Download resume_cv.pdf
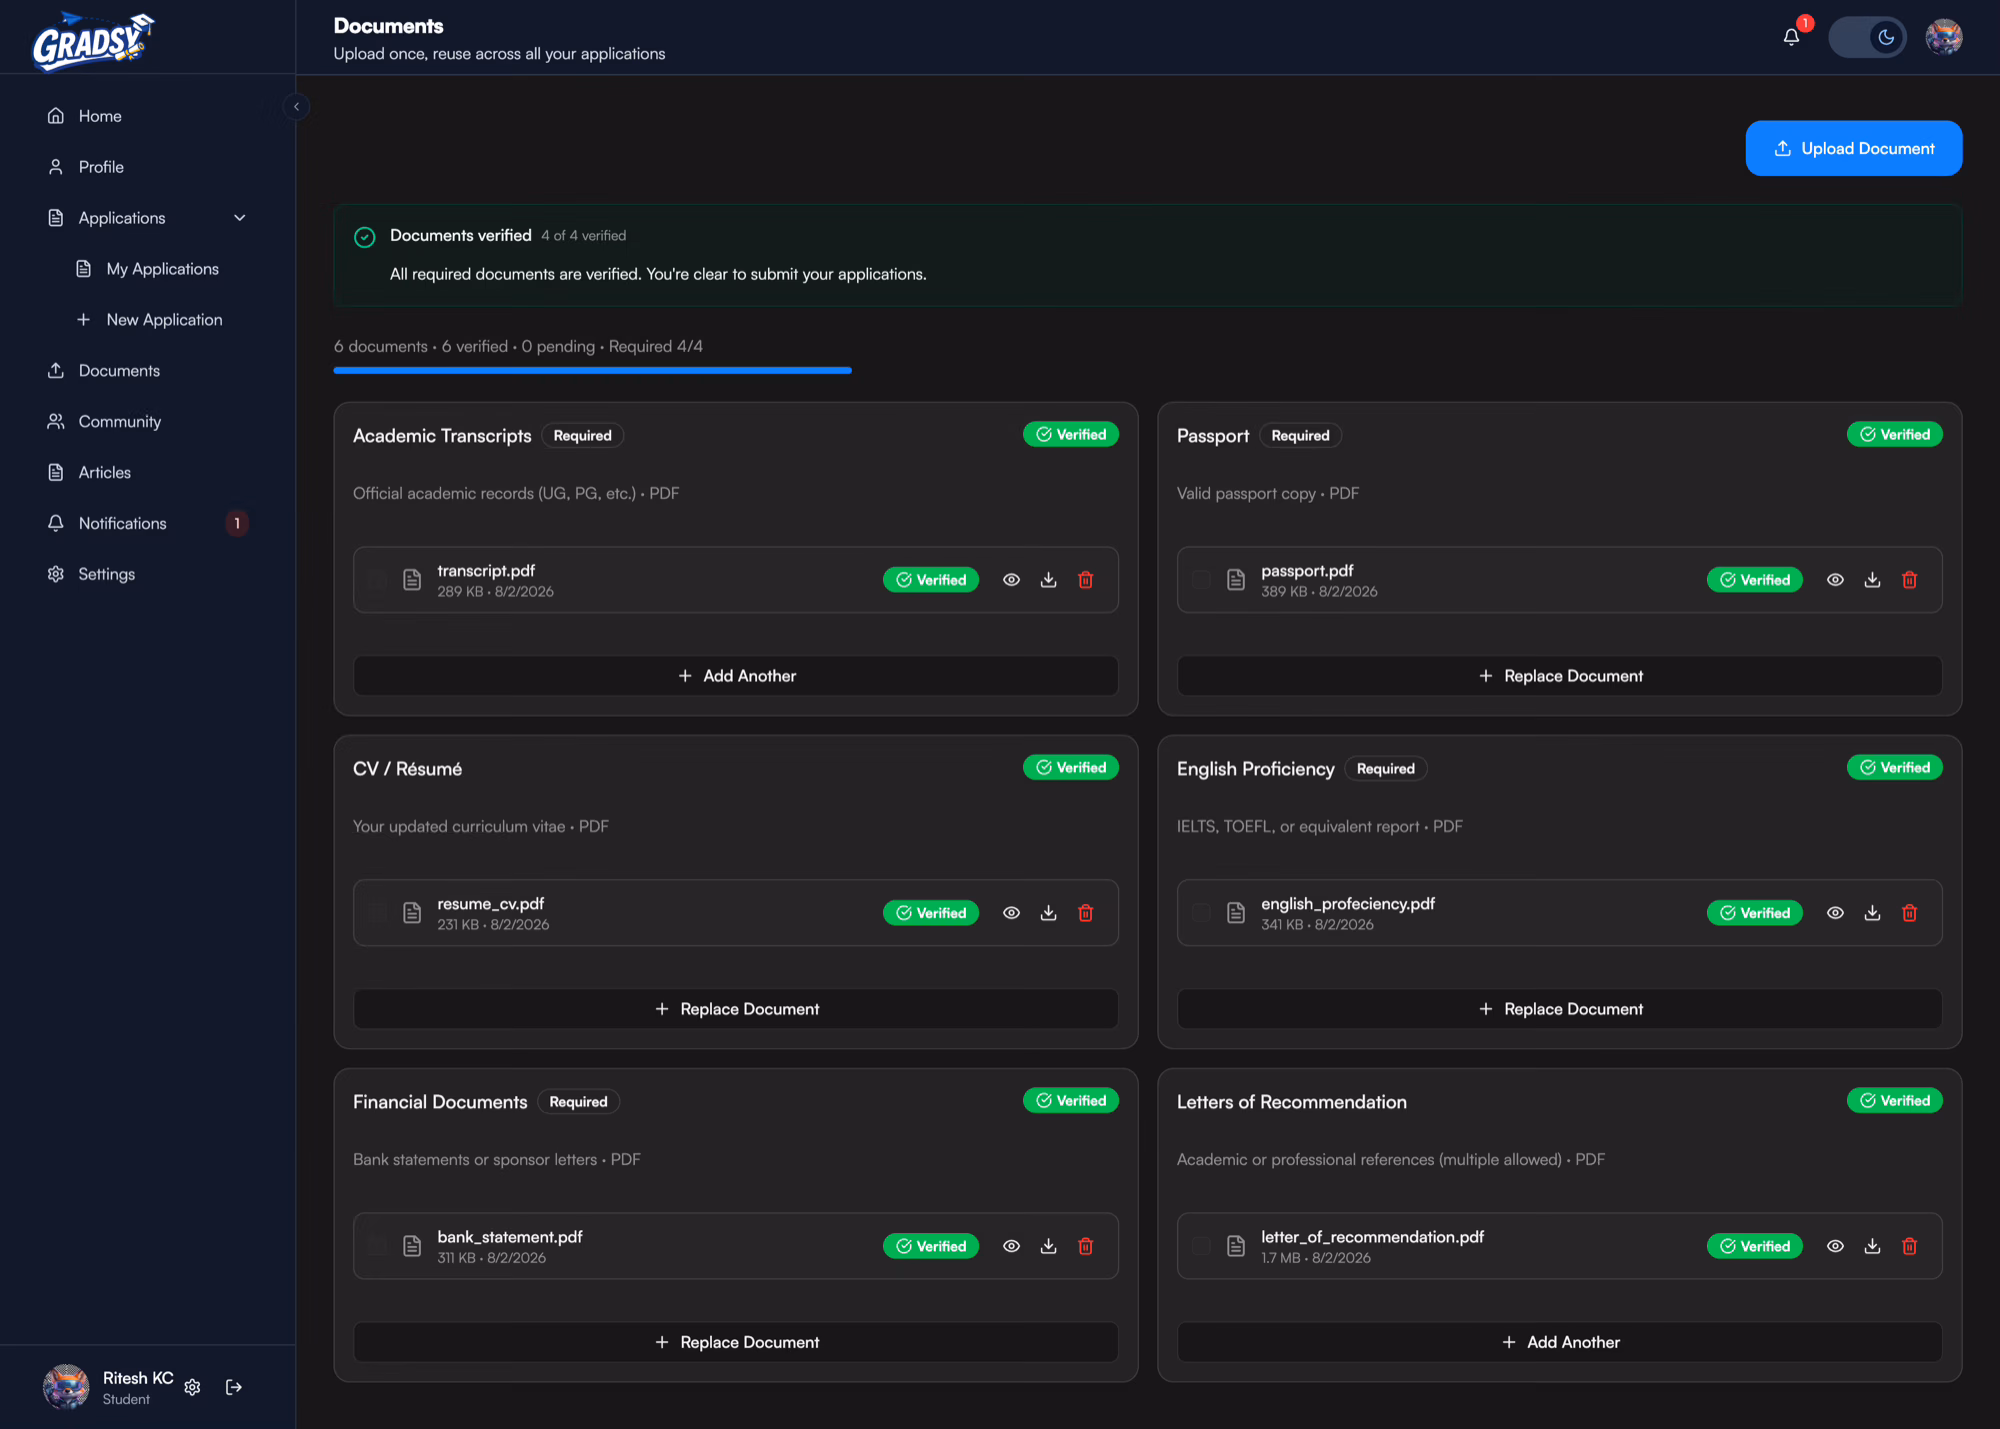The height and width of the screenshot is (1429, 2000). click(x=1048, y=913)
